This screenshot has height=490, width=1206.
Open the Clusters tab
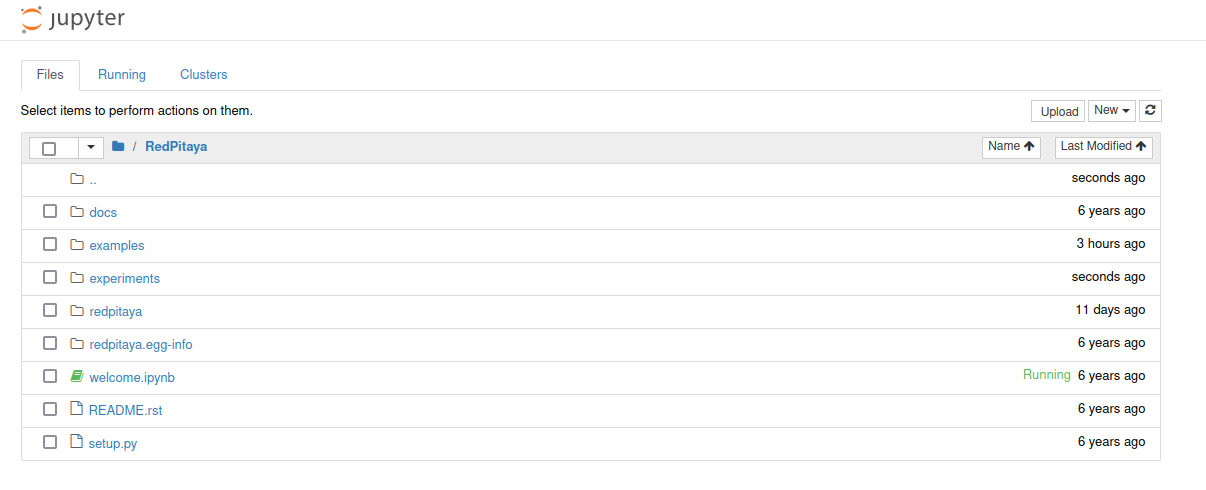coord(204,75)
